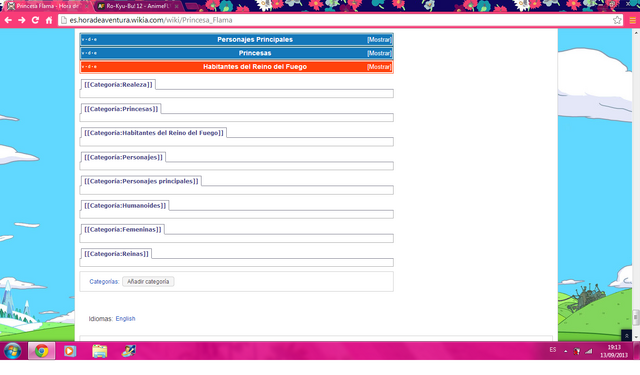This screenshot has height=375, width=640.
Task: Click the Añadir categoría button
Action: [148, 282]
